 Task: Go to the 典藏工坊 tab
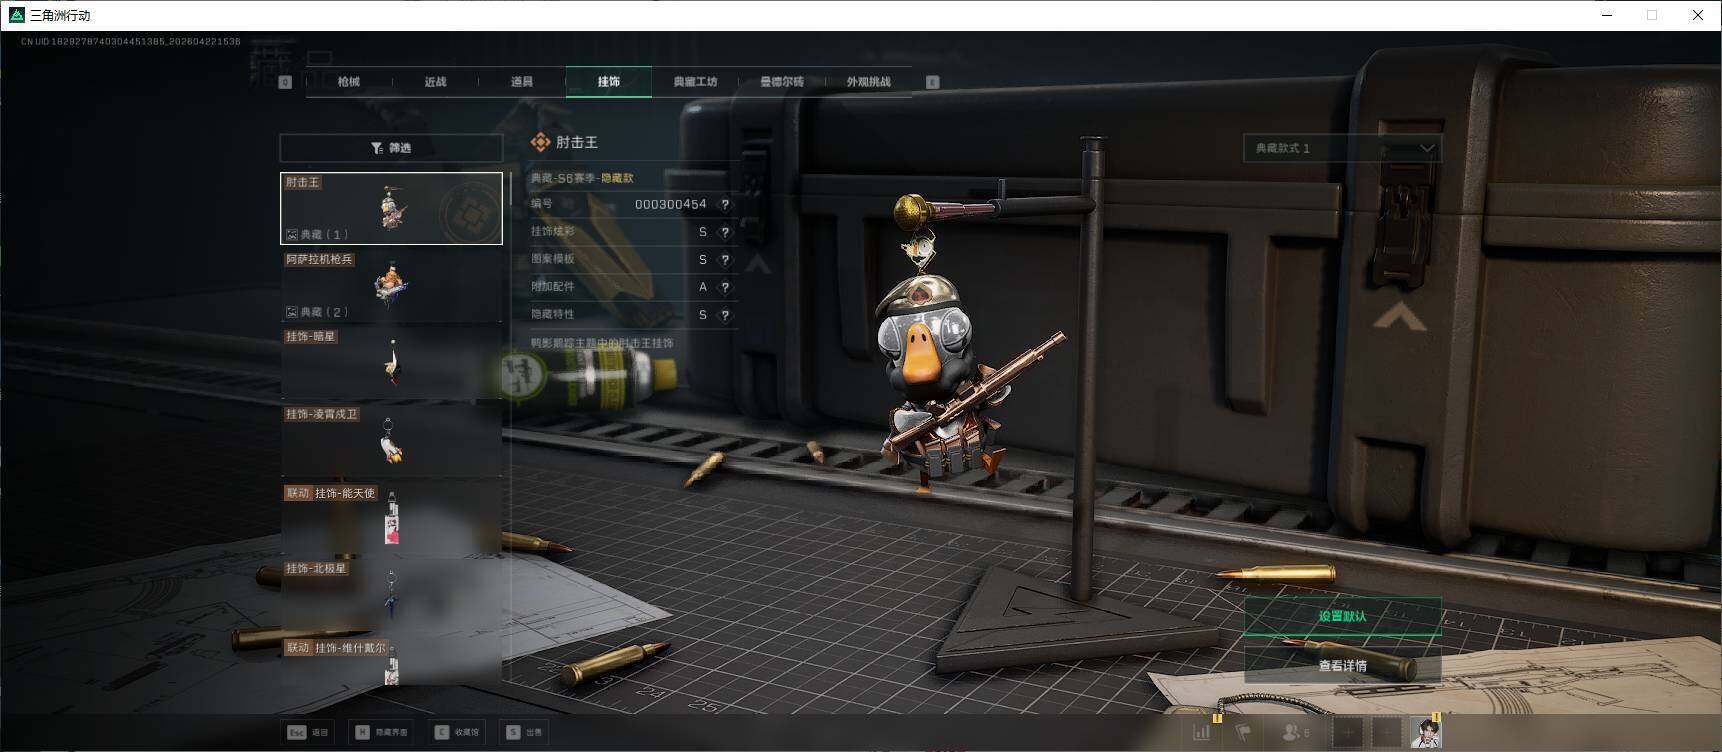click(x=695, y=82)
